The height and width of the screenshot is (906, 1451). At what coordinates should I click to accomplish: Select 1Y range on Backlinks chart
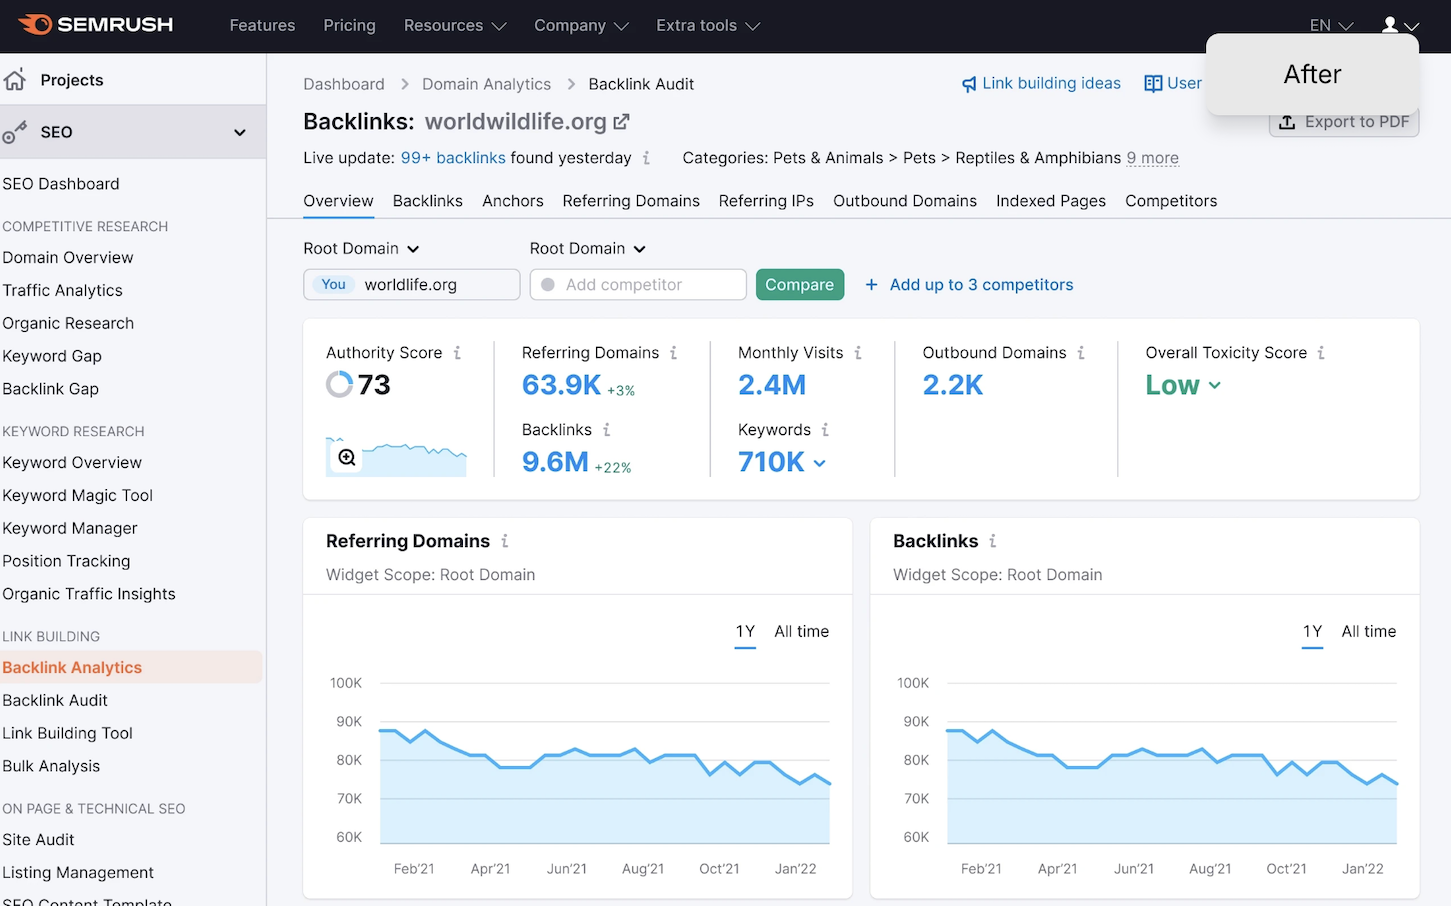[1312, 632]
